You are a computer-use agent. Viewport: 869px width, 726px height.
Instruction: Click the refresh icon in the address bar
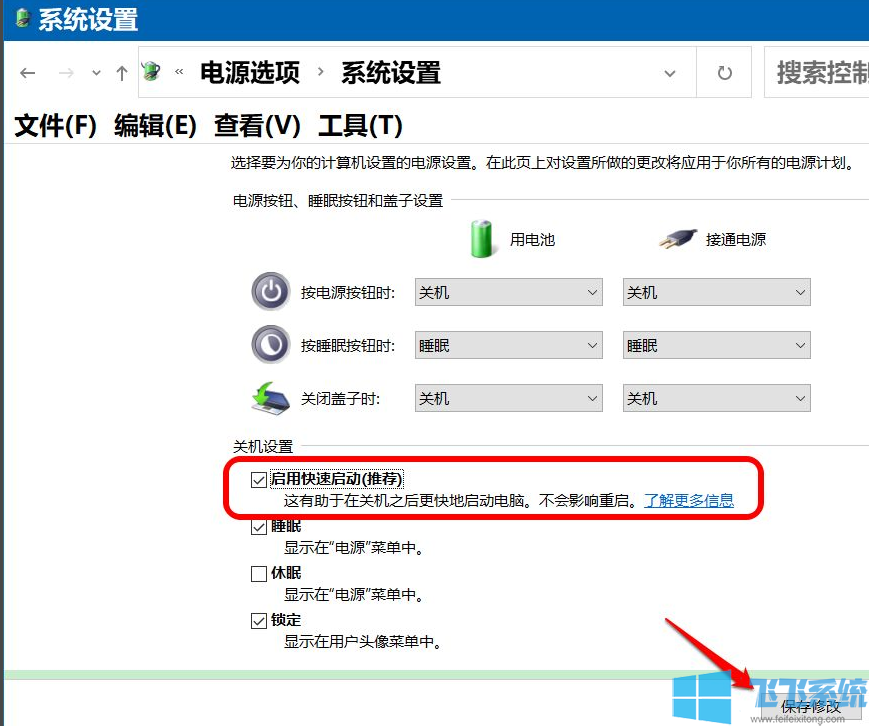(x=723, y=72)
